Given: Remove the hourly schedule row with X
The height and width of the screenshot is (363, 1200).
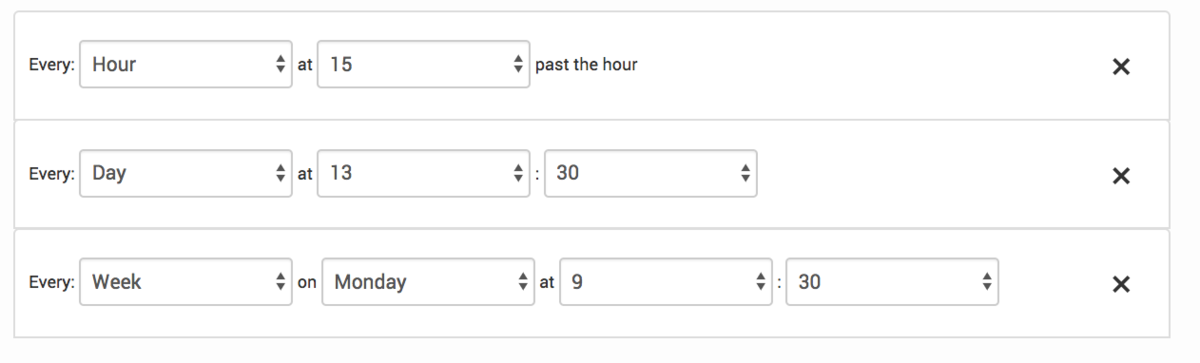Looking at the screenshot, I should pyautogui.click(x=1121, y=66).
